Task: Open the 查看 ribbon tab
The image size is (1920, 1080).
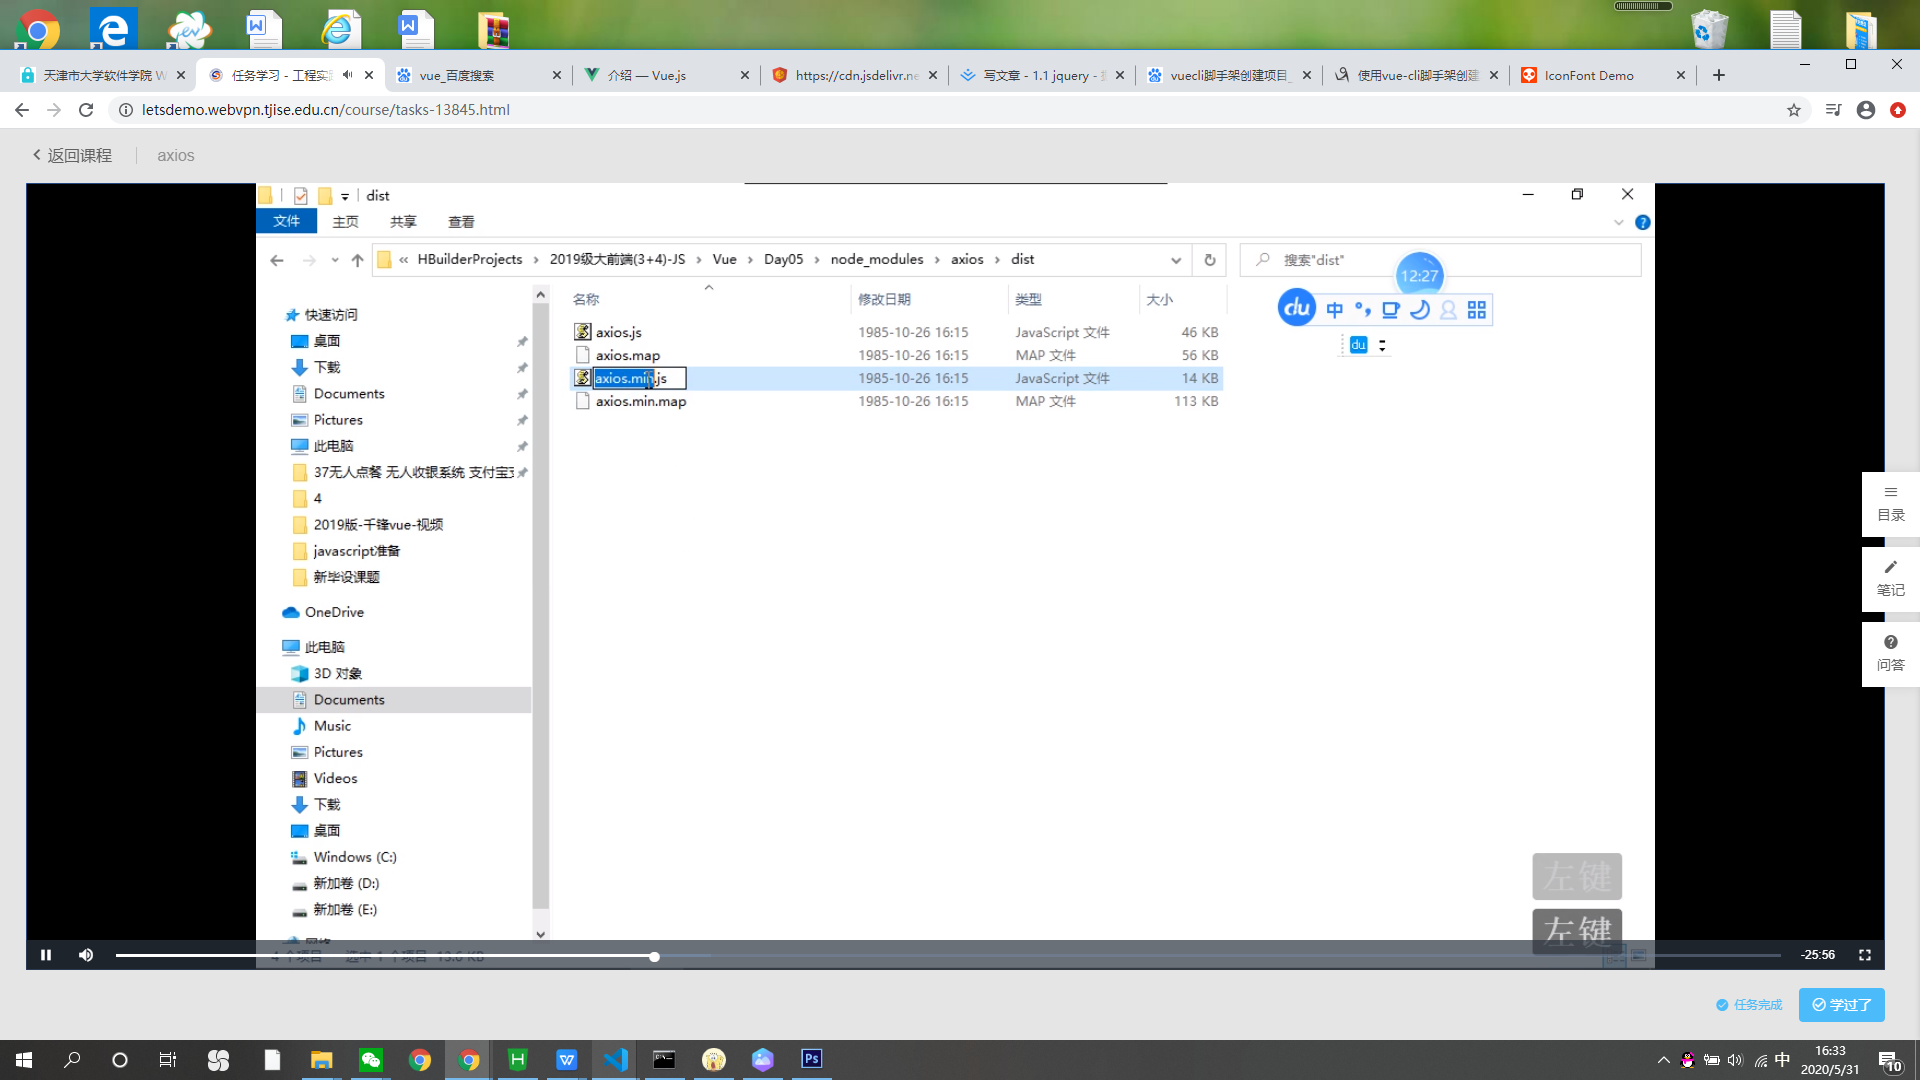Action: [x=461, y=222]
